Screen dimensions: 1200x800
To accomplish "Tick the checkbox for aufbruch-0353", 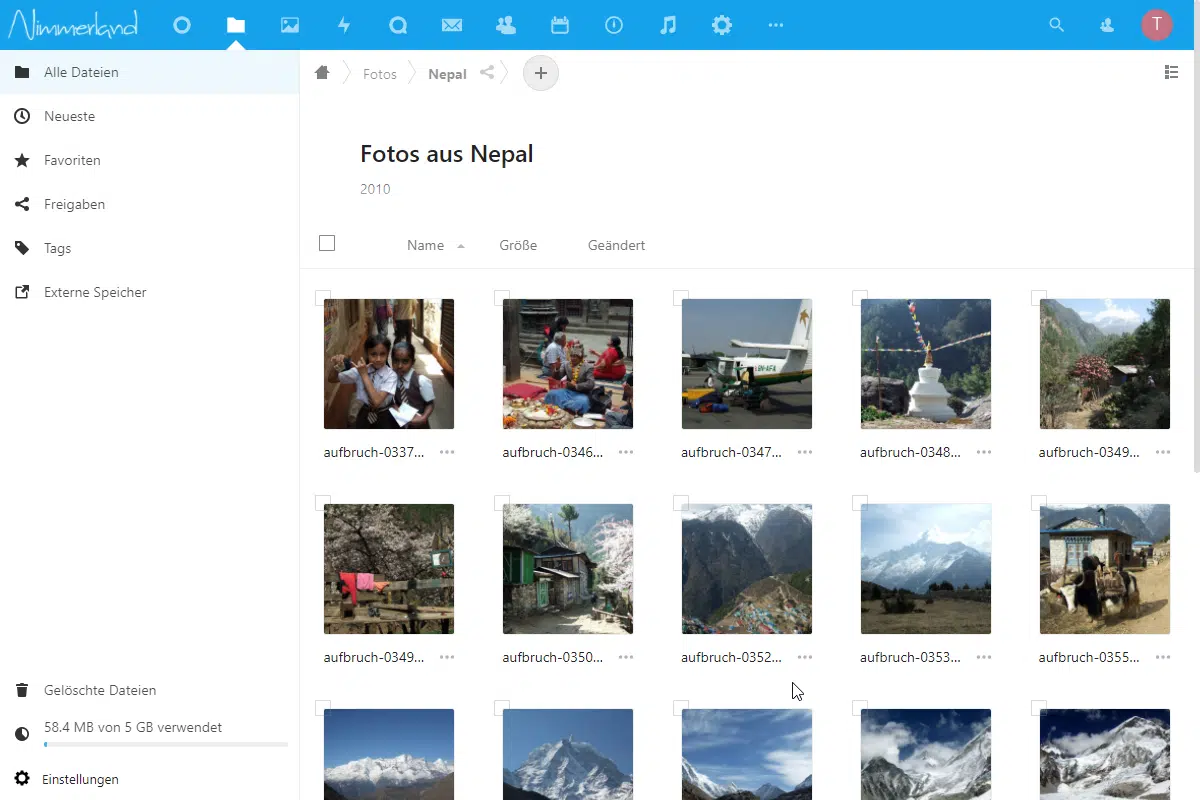I will pyautogui.click(x=859, y=502).
